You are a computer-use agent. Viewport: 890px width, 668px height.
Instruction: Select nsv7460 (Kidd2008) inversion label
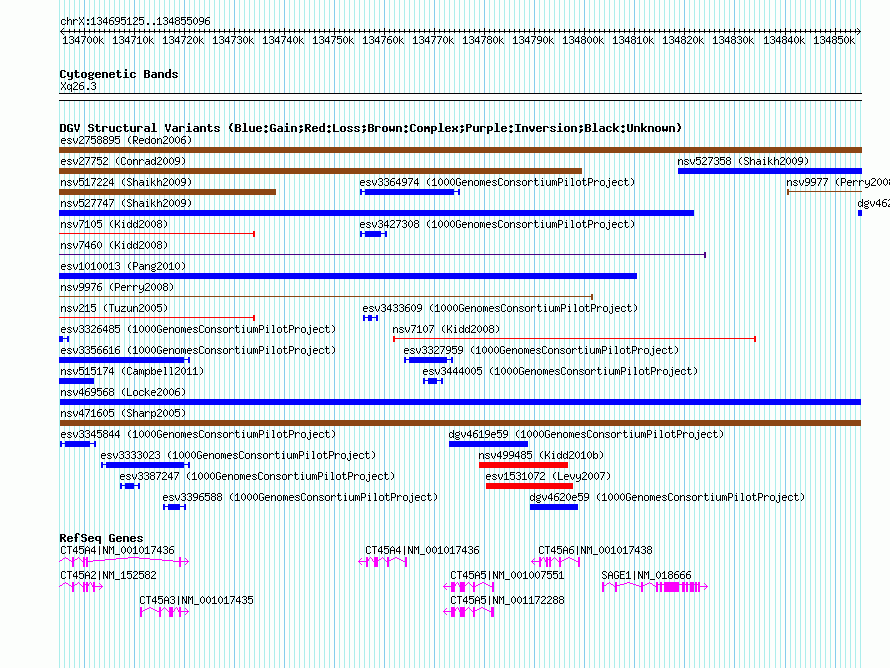114,245
